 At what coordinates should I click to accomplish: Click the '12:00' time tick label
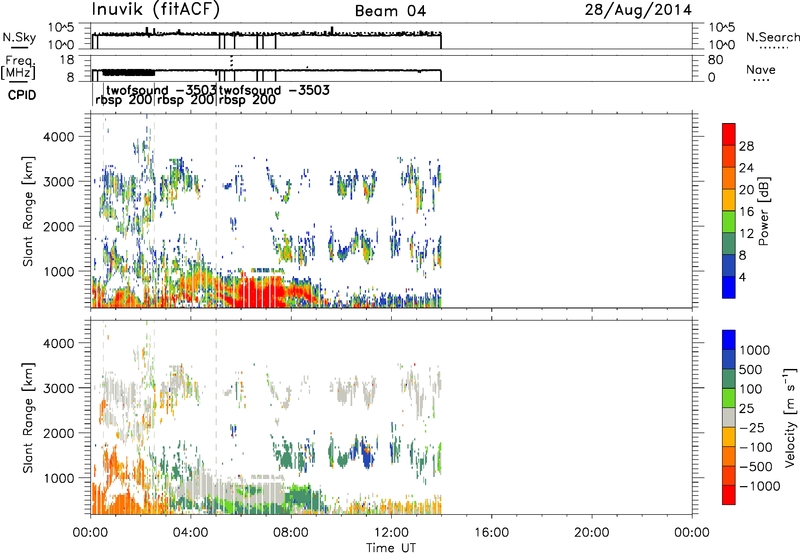point(391,533)
